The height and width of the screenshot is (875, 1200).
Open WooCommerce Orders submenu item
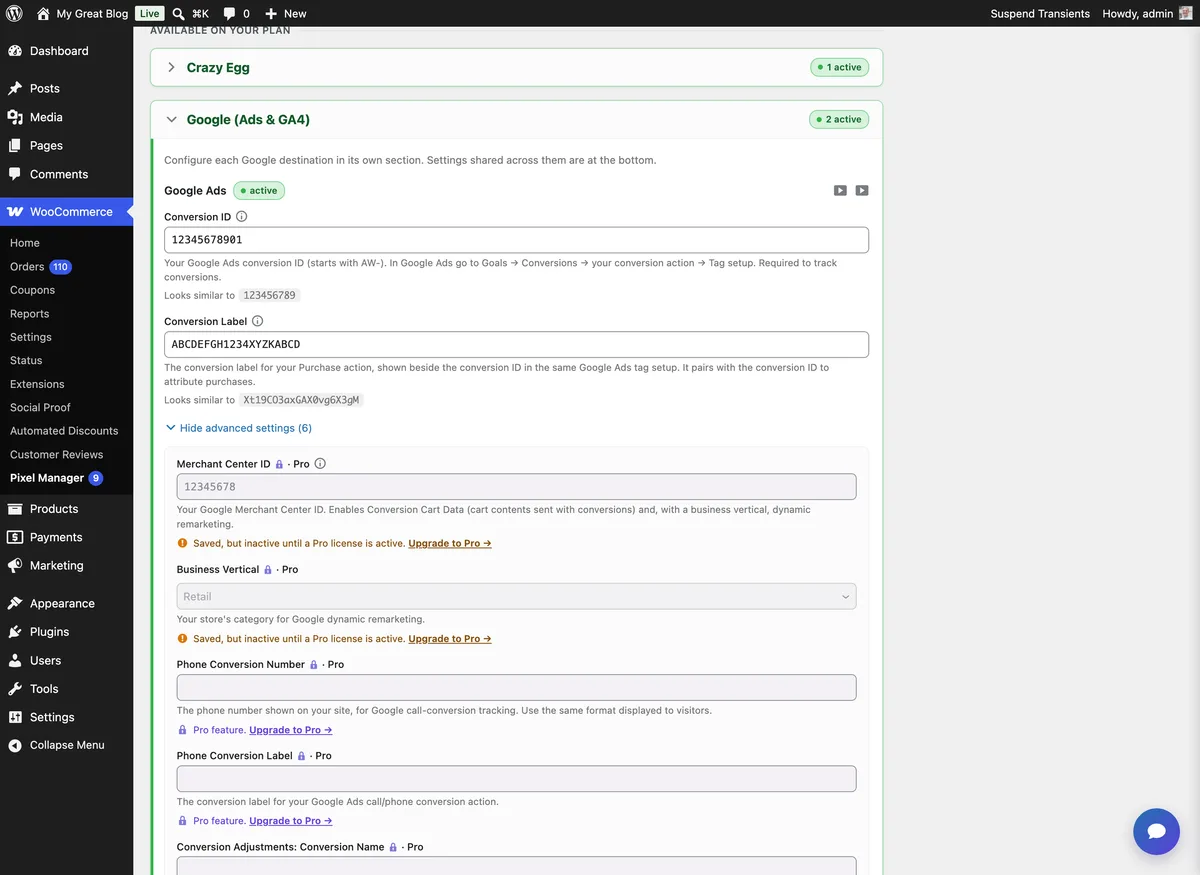tap(27, 267)
